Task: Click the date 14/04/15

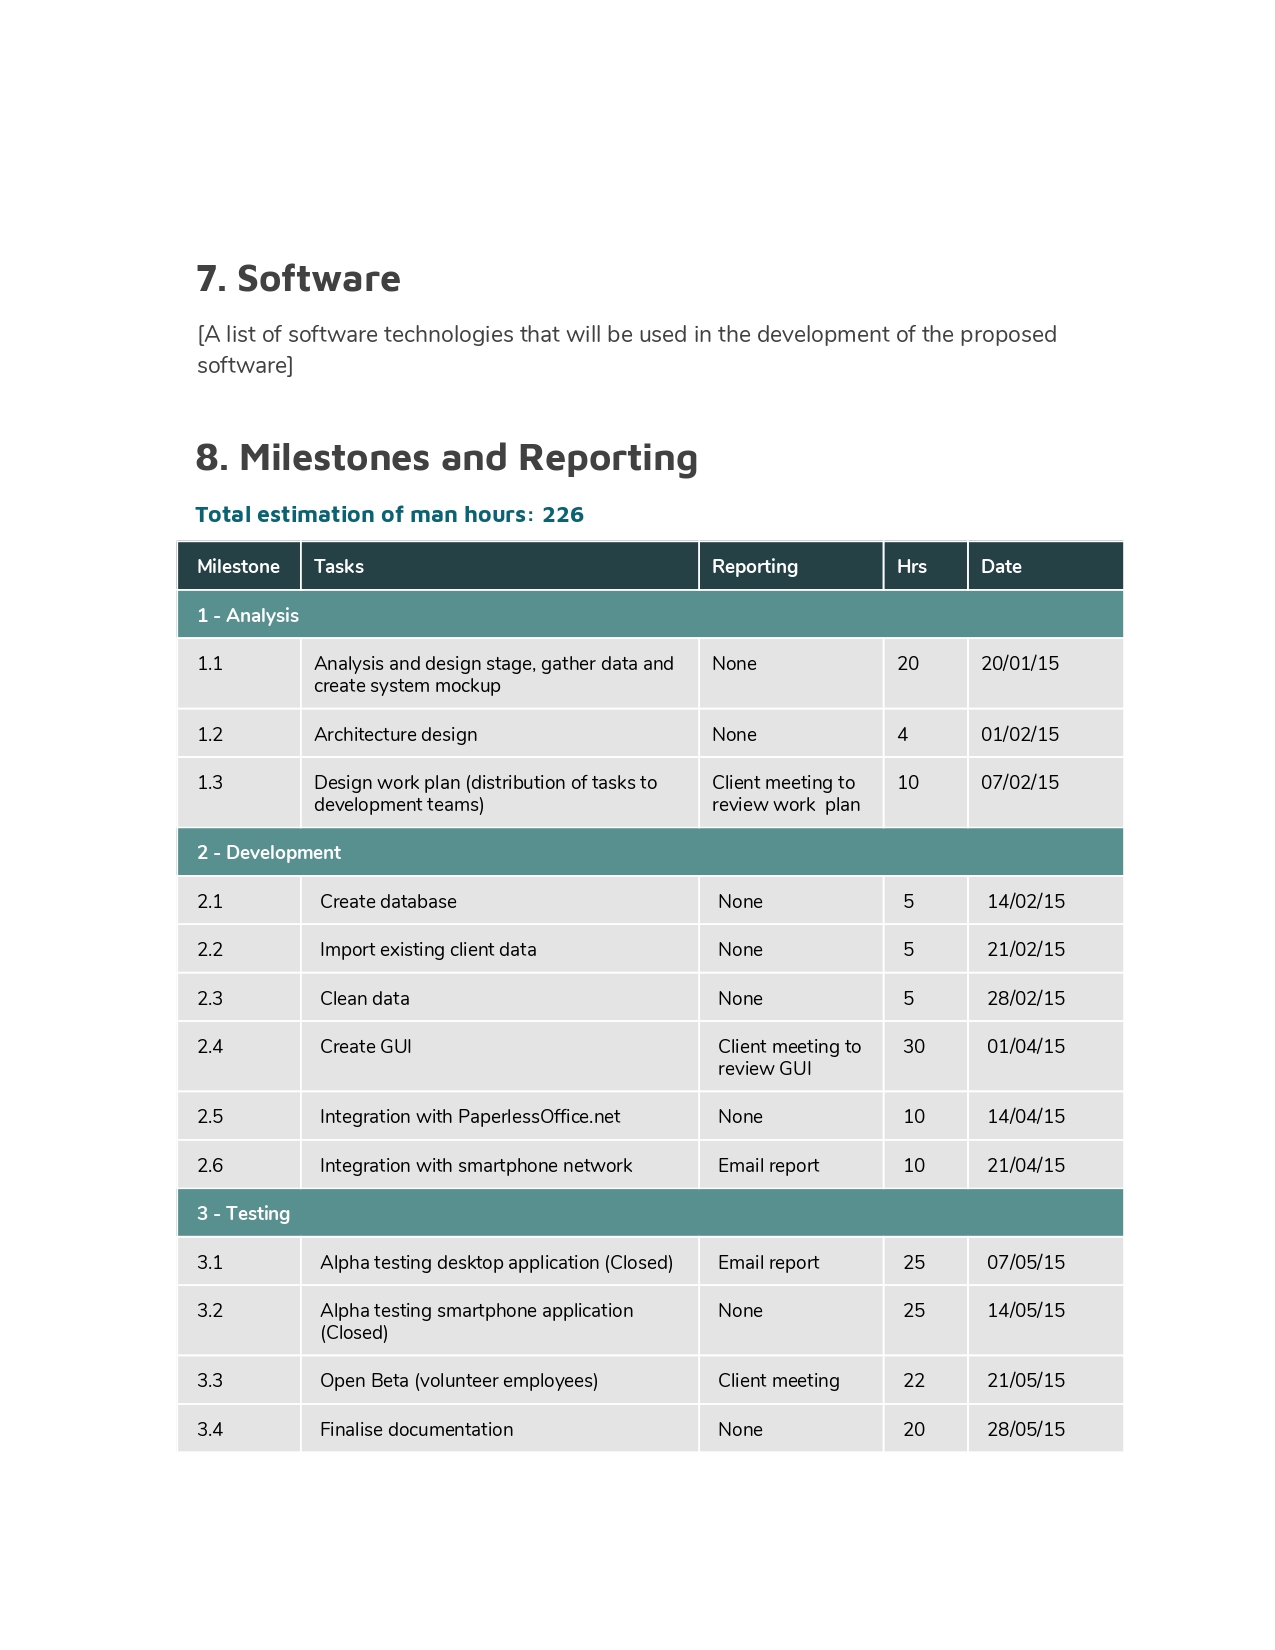Action: (1026, 1116)
